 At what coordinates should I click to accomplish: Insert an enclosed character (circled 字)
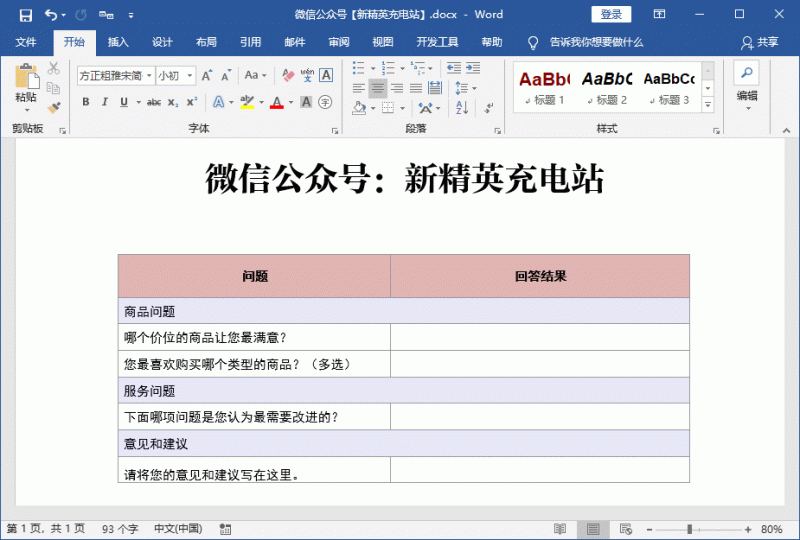pos(325,102)
